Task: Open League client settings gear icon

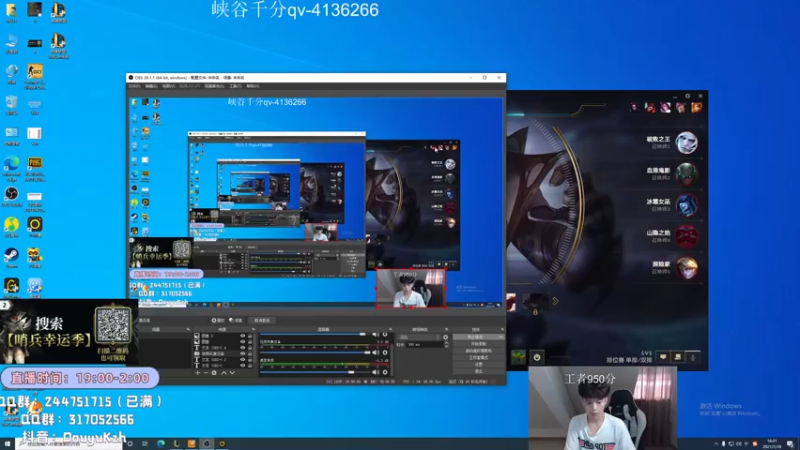Action: coord(687,96)
